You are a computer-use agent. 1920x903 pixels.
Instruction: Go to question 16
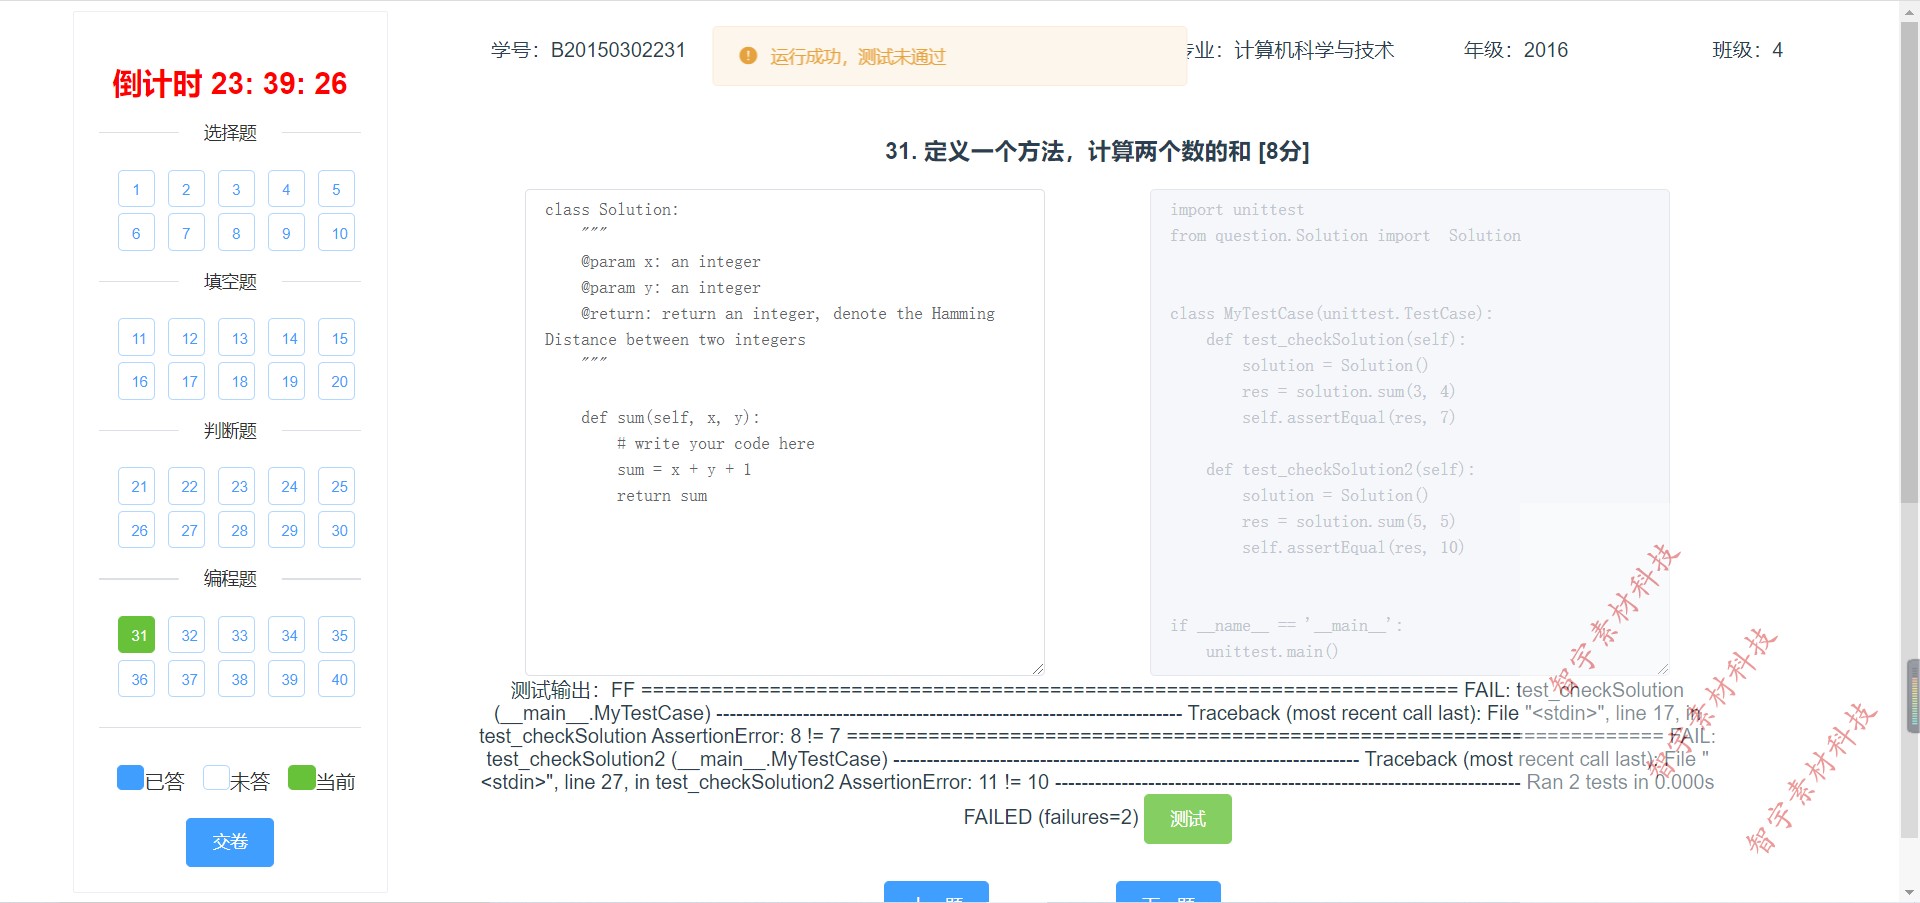coord(136,381)
